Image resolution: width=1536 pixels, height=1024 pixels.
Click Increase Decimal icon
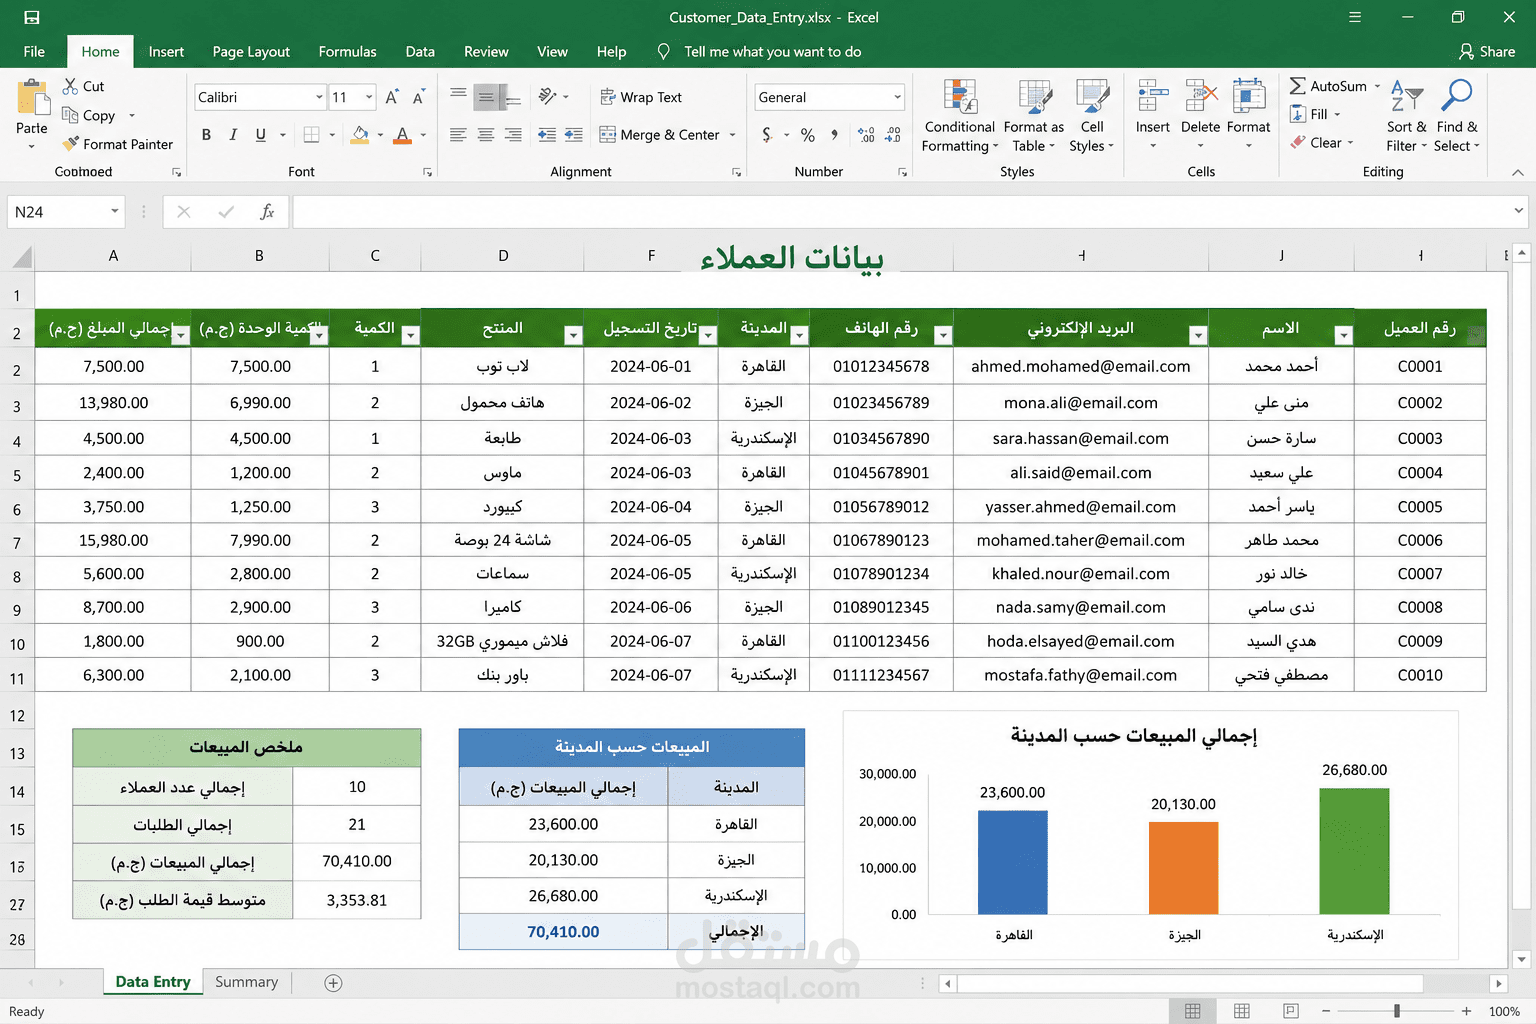866,135
